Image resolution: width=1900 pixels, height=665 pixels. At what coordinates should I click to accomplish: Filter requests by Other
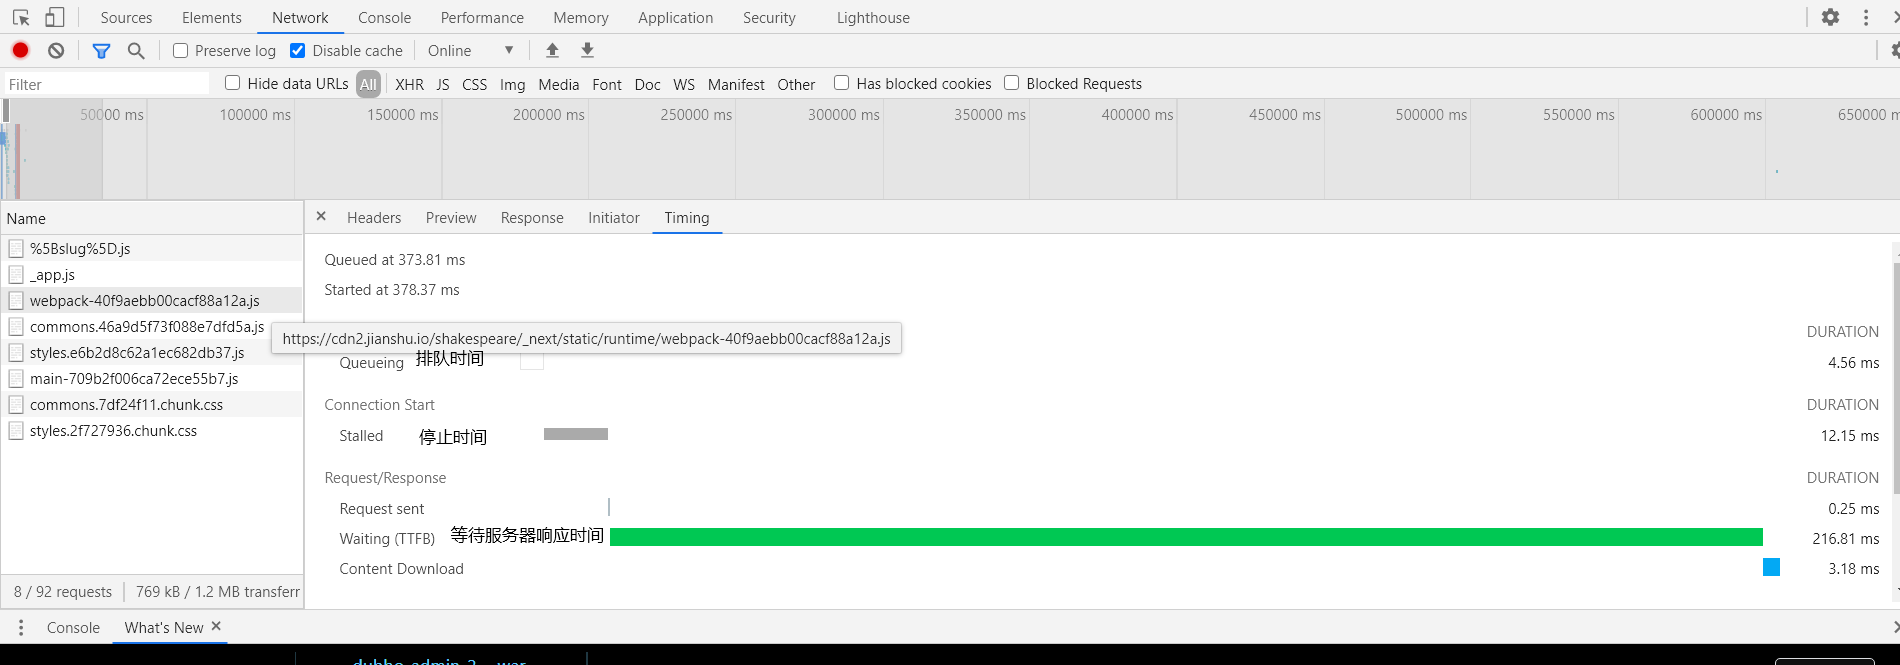pyautogui.click(x=796, y=84)
